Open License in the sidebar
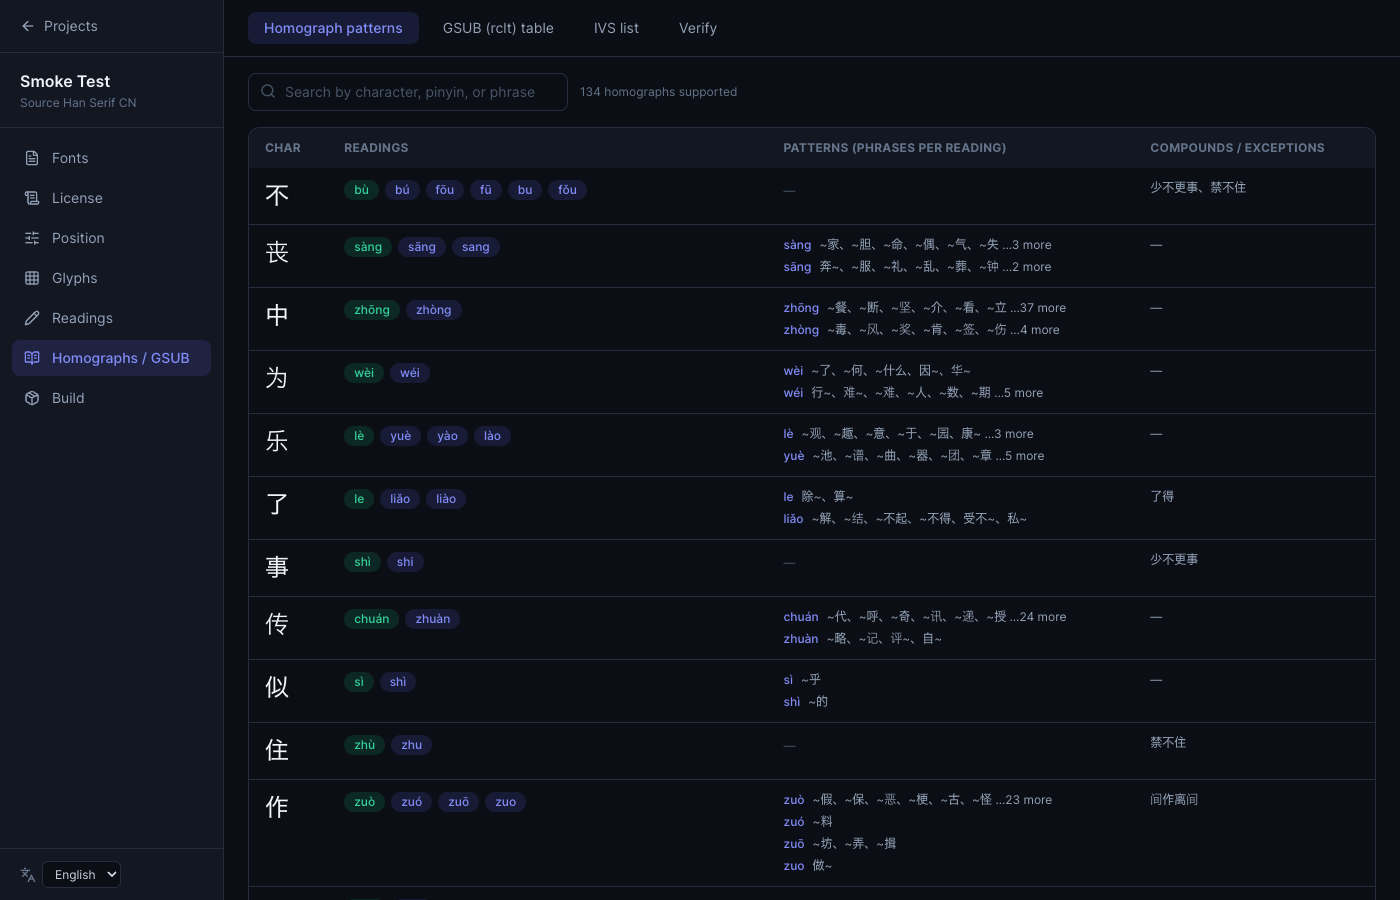Screen dimensions: 1400x900 pos(111,198)
